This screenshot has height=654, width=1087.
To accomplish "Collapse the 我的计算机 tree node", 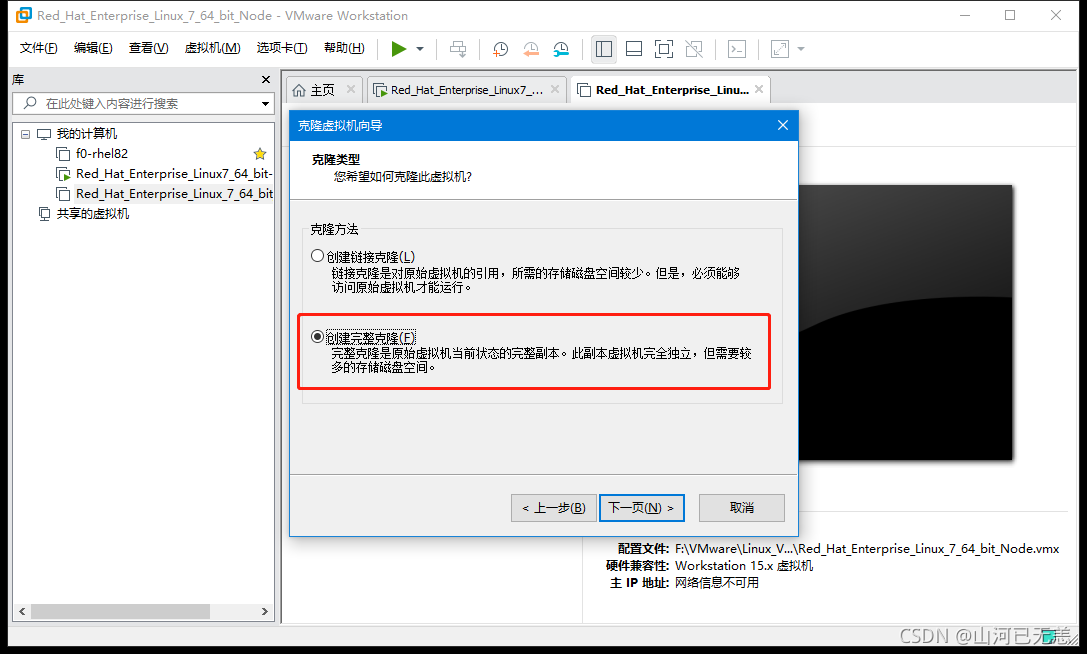I will tap(26, 135).
